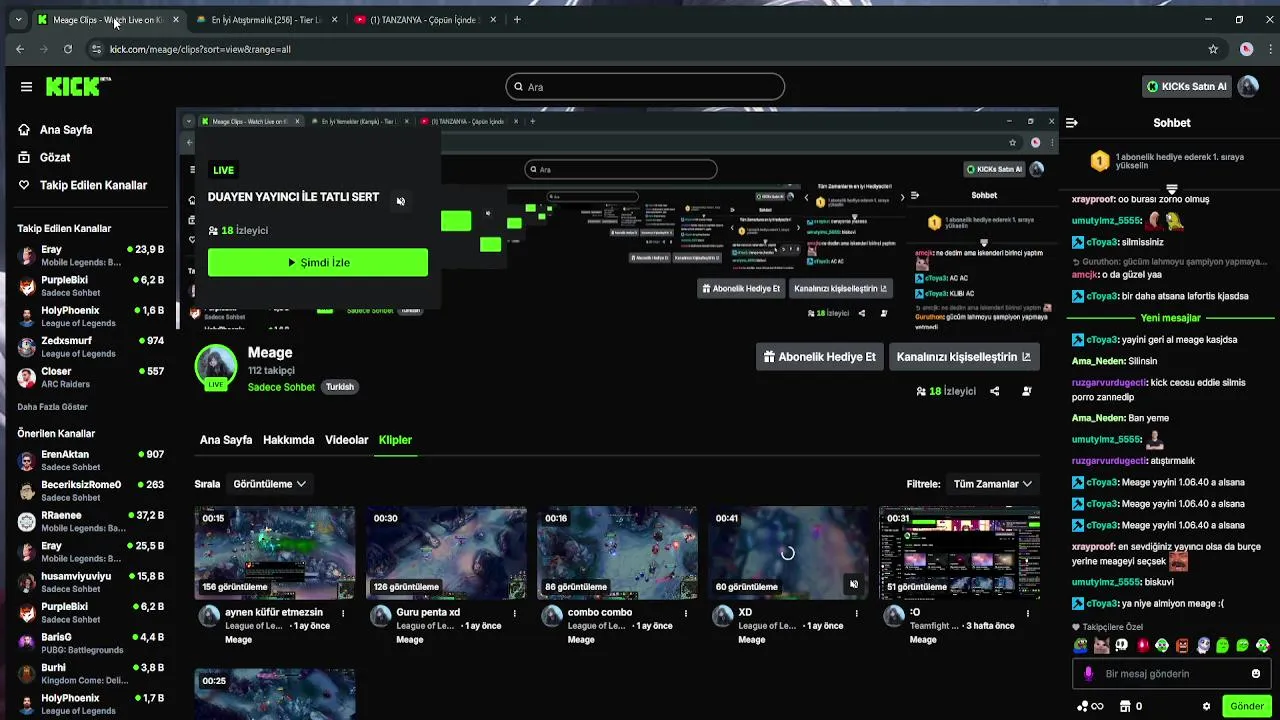Open Sadece Sohbet category link under Meage
The width and height of the screenshot is (1280, 720).
(281, 387)
